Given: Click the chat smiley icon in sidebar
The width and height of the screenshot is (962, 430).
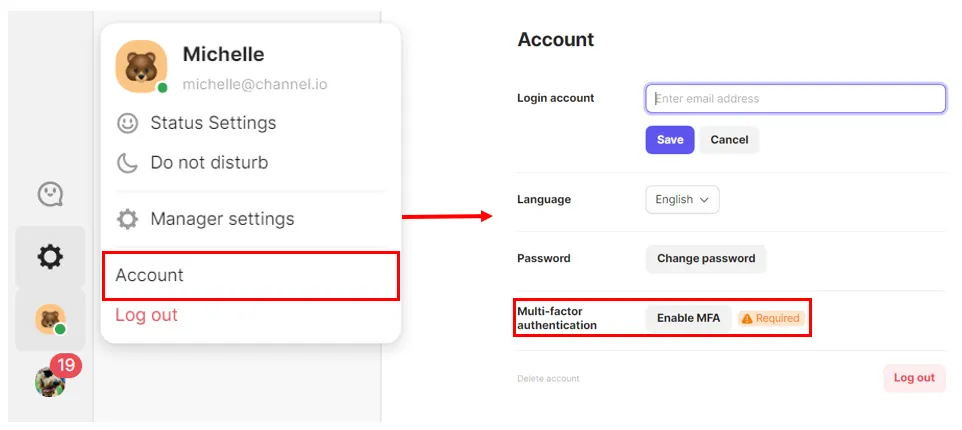Looking at the screenshot, I should coord(50,194).
